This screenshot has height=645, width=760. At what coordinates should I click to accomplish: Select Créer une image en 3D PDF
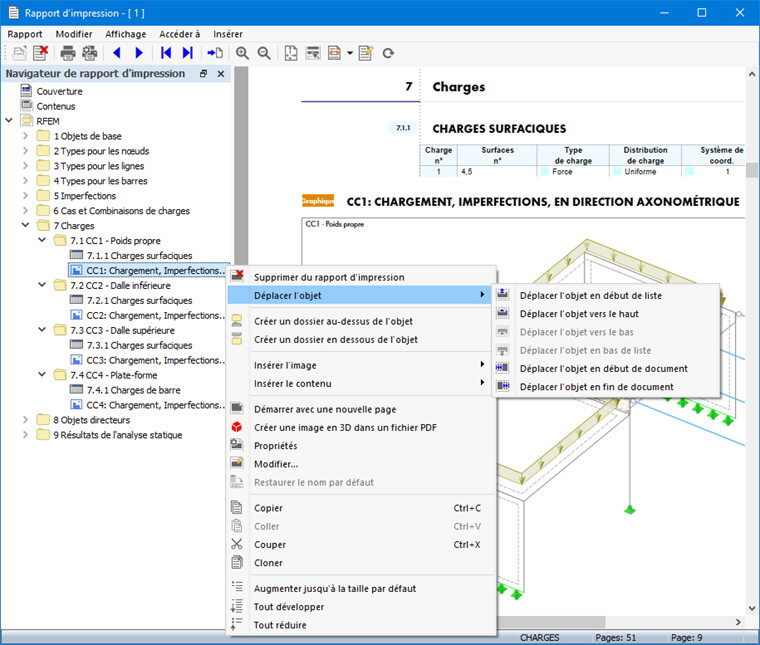pos(362,428)
